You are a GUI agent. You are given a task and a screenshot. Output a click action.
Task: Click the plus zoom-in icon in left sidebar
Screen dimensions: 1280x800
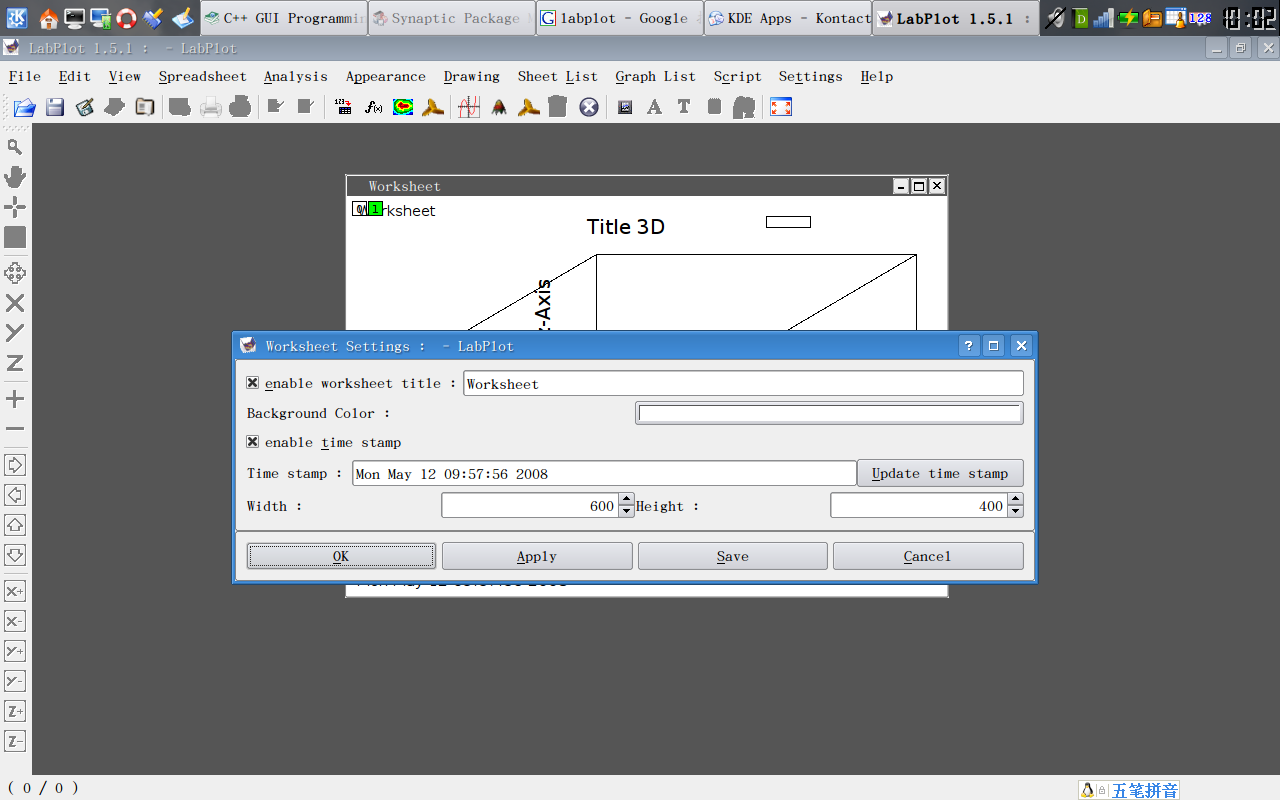point(15,399)
